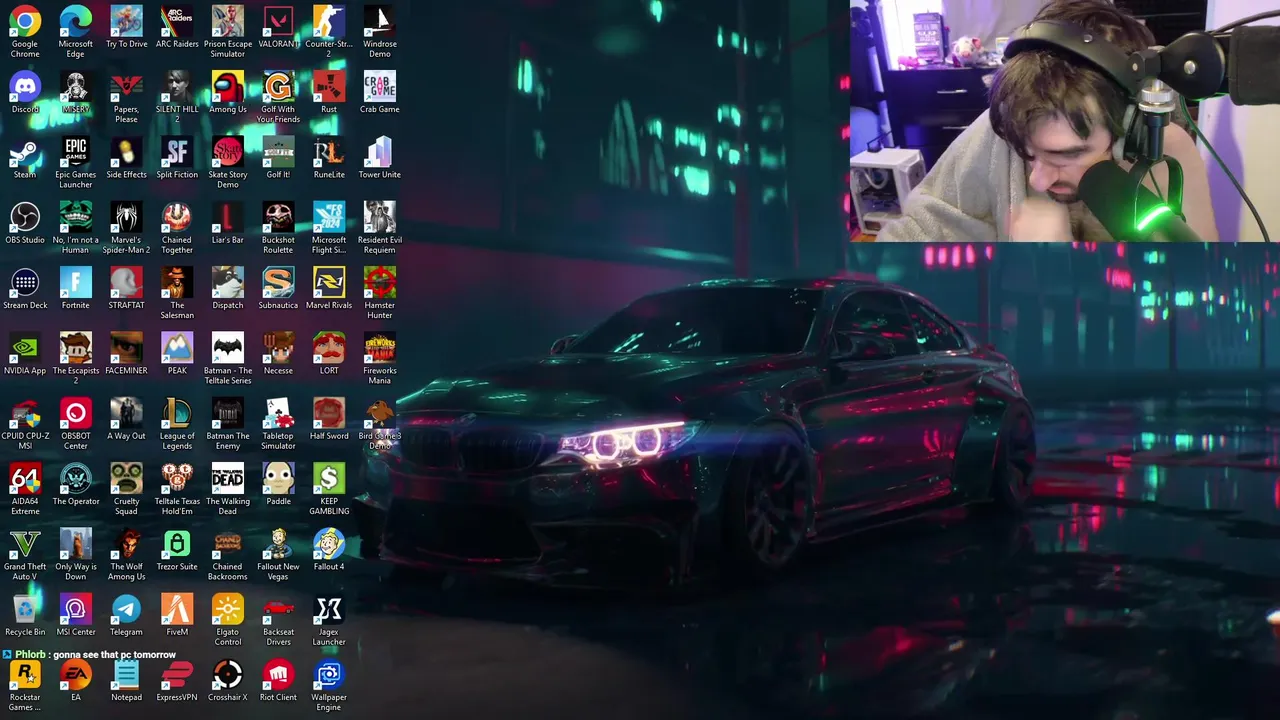Select the Tower Unite icon
The image size is (1280, 720).
pos(380,152)
